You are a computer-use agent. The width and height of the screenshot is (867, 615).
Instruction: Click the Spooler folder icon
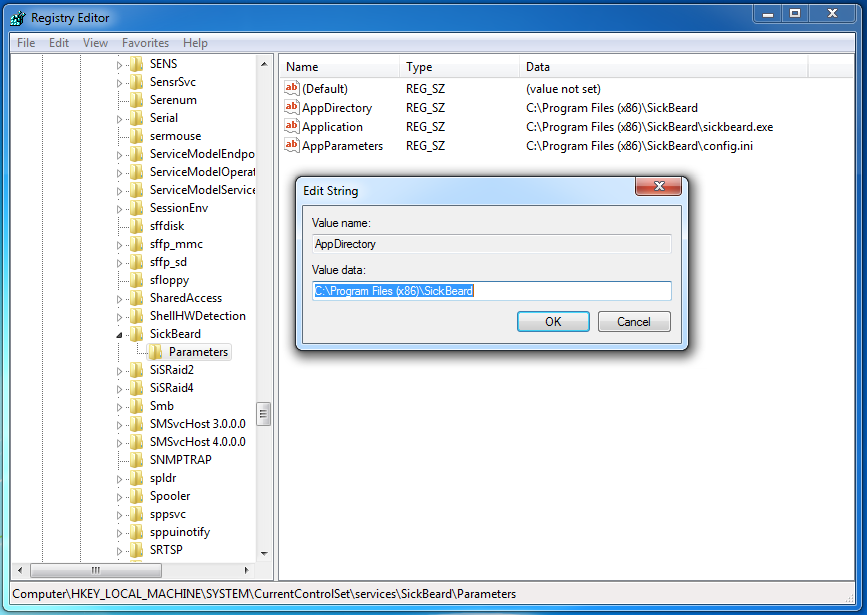[137, 497]
